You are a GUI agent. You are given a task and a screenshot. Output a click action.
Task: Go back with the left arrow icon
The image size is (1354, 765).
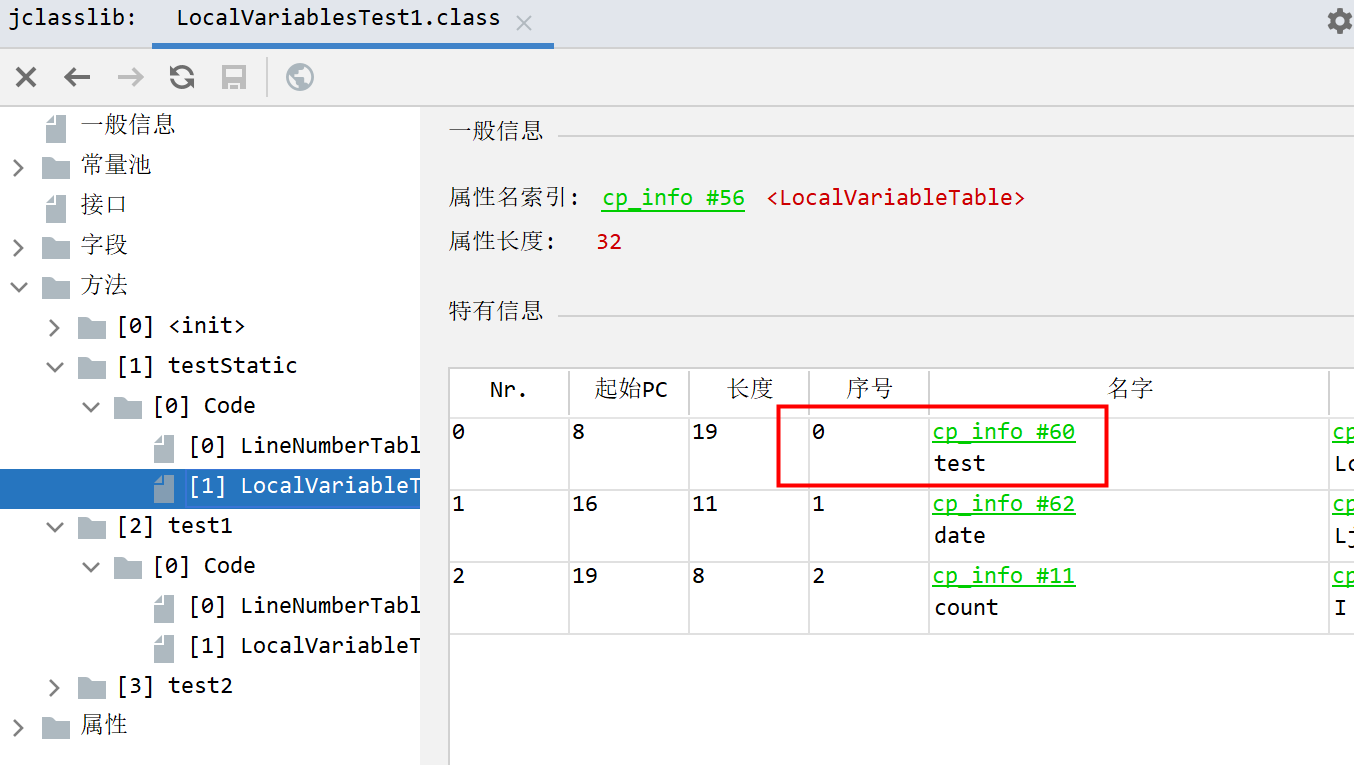point(77,77)
